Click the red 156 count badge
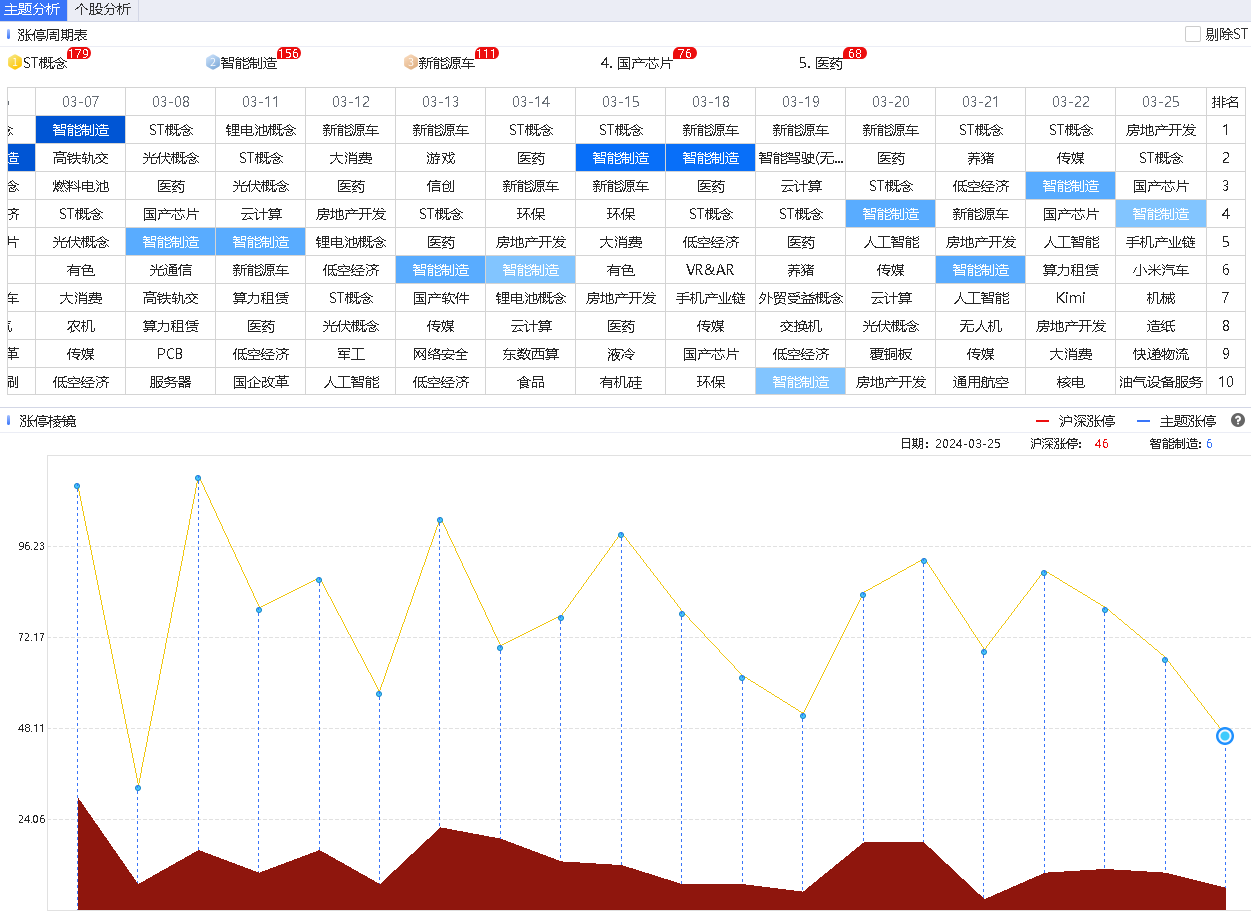Viewport: 1251px width, 914px height. click(x=289, y=53)
